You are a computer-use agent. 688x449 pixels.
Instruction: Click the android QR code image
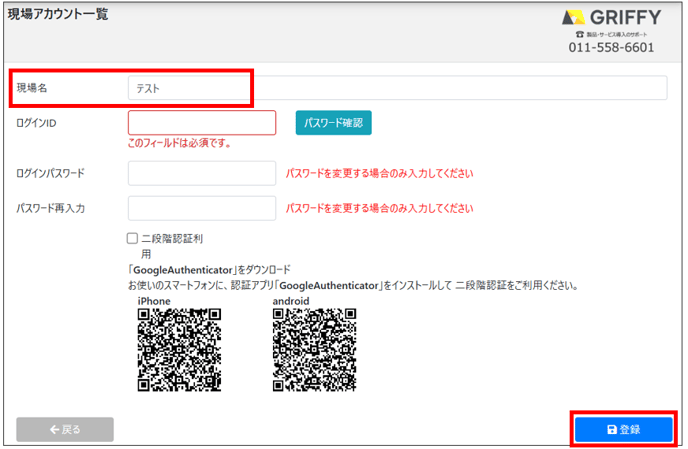click(x=314, y=349)
